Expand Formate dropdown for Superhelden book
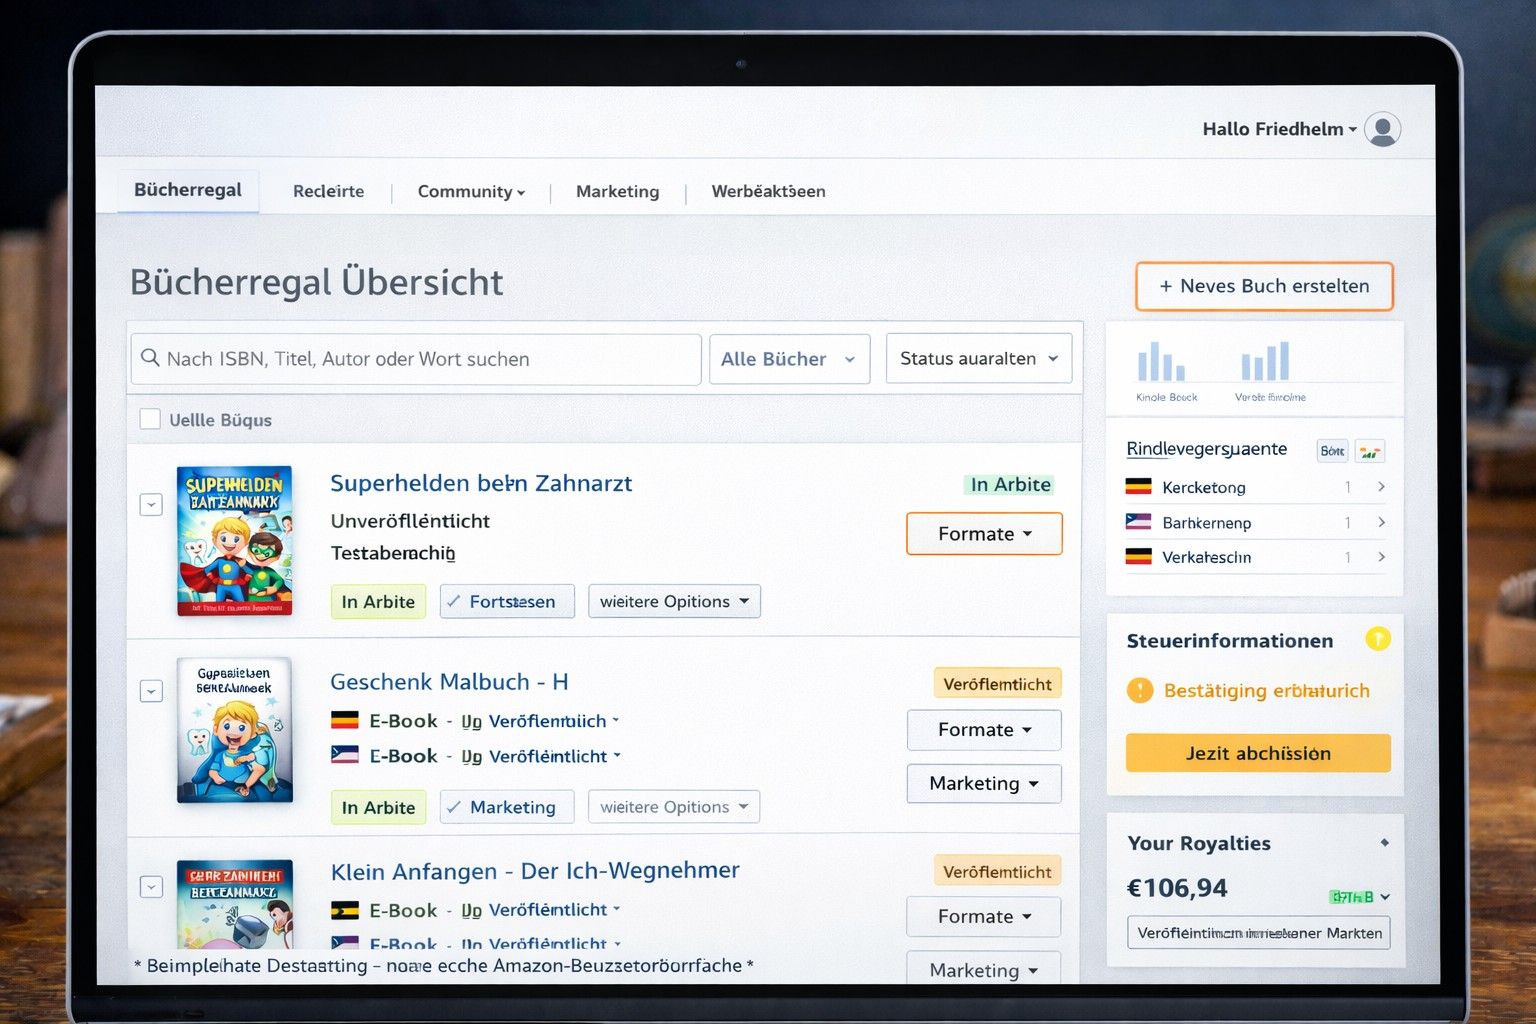Viewport: 1536px width, 1024px height. (984, 534)
